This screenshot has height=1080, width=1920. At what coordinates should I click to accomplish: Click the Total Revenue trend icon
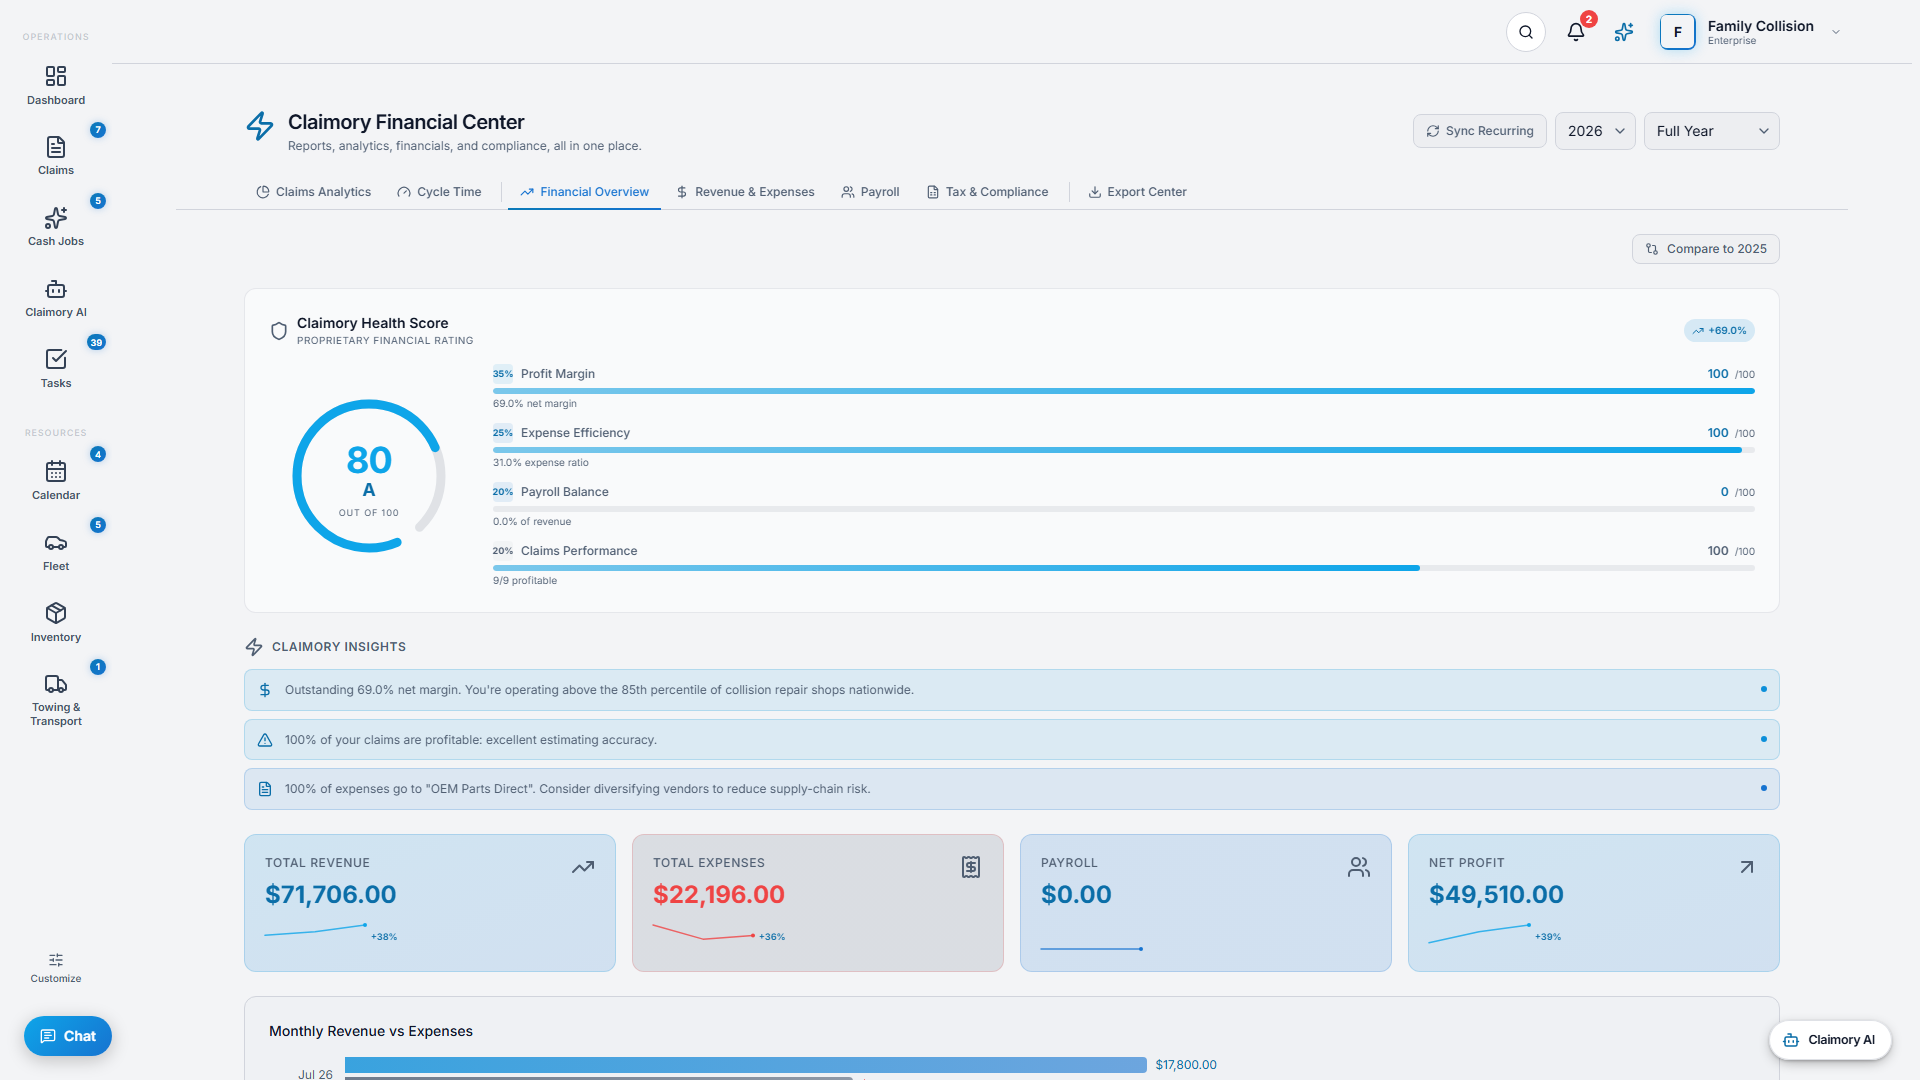coord(583,867)
